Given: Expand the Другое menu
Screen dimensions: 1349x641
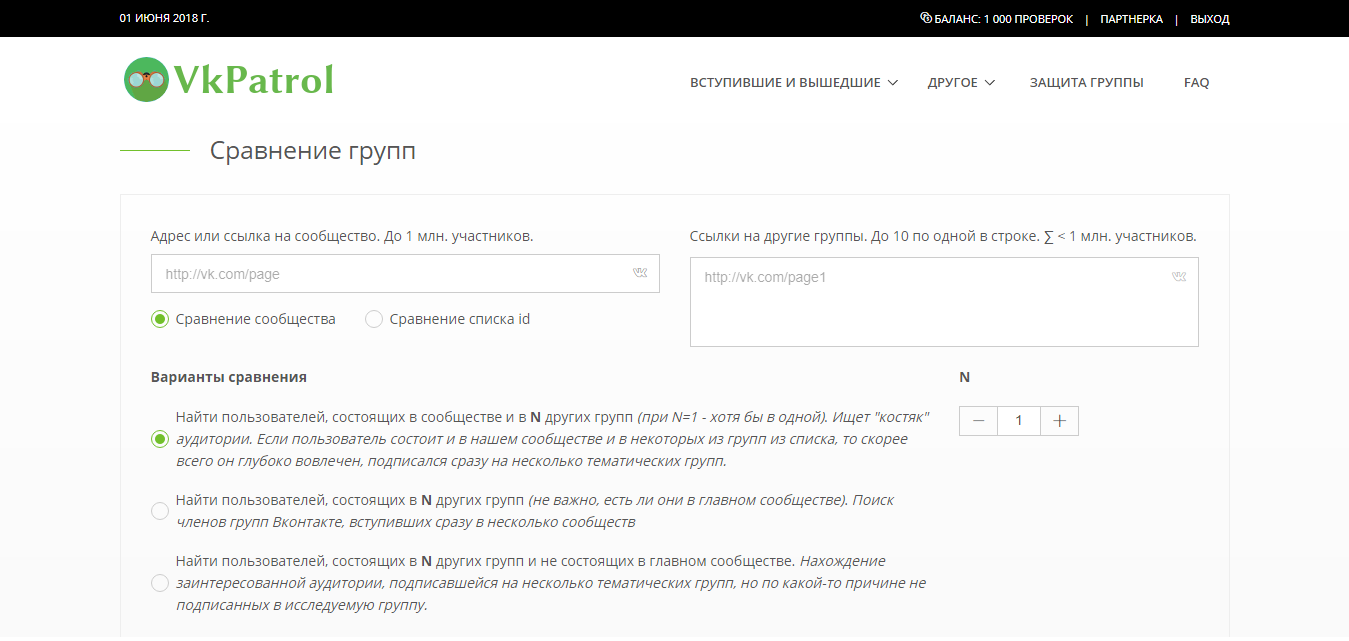Looking at the screenshot, I should [x=961, y=83].
